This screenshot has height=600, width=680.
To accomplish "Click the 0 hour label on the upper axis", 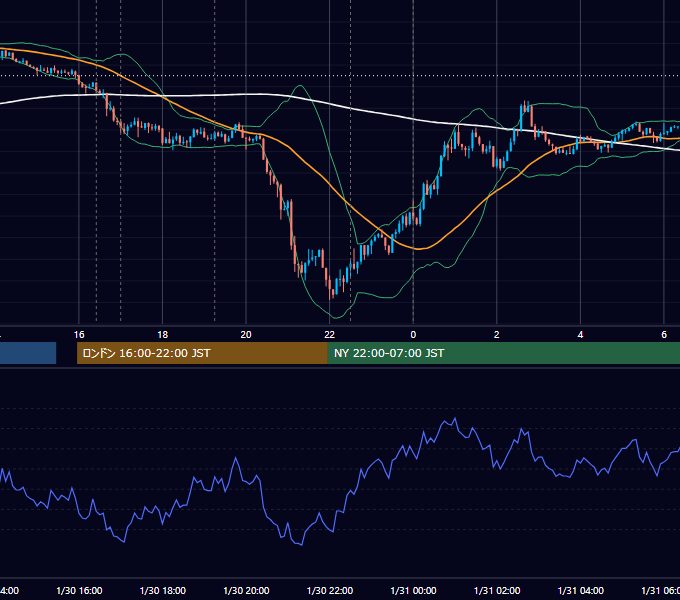I will pyautogui.click(x=413, y=335).
